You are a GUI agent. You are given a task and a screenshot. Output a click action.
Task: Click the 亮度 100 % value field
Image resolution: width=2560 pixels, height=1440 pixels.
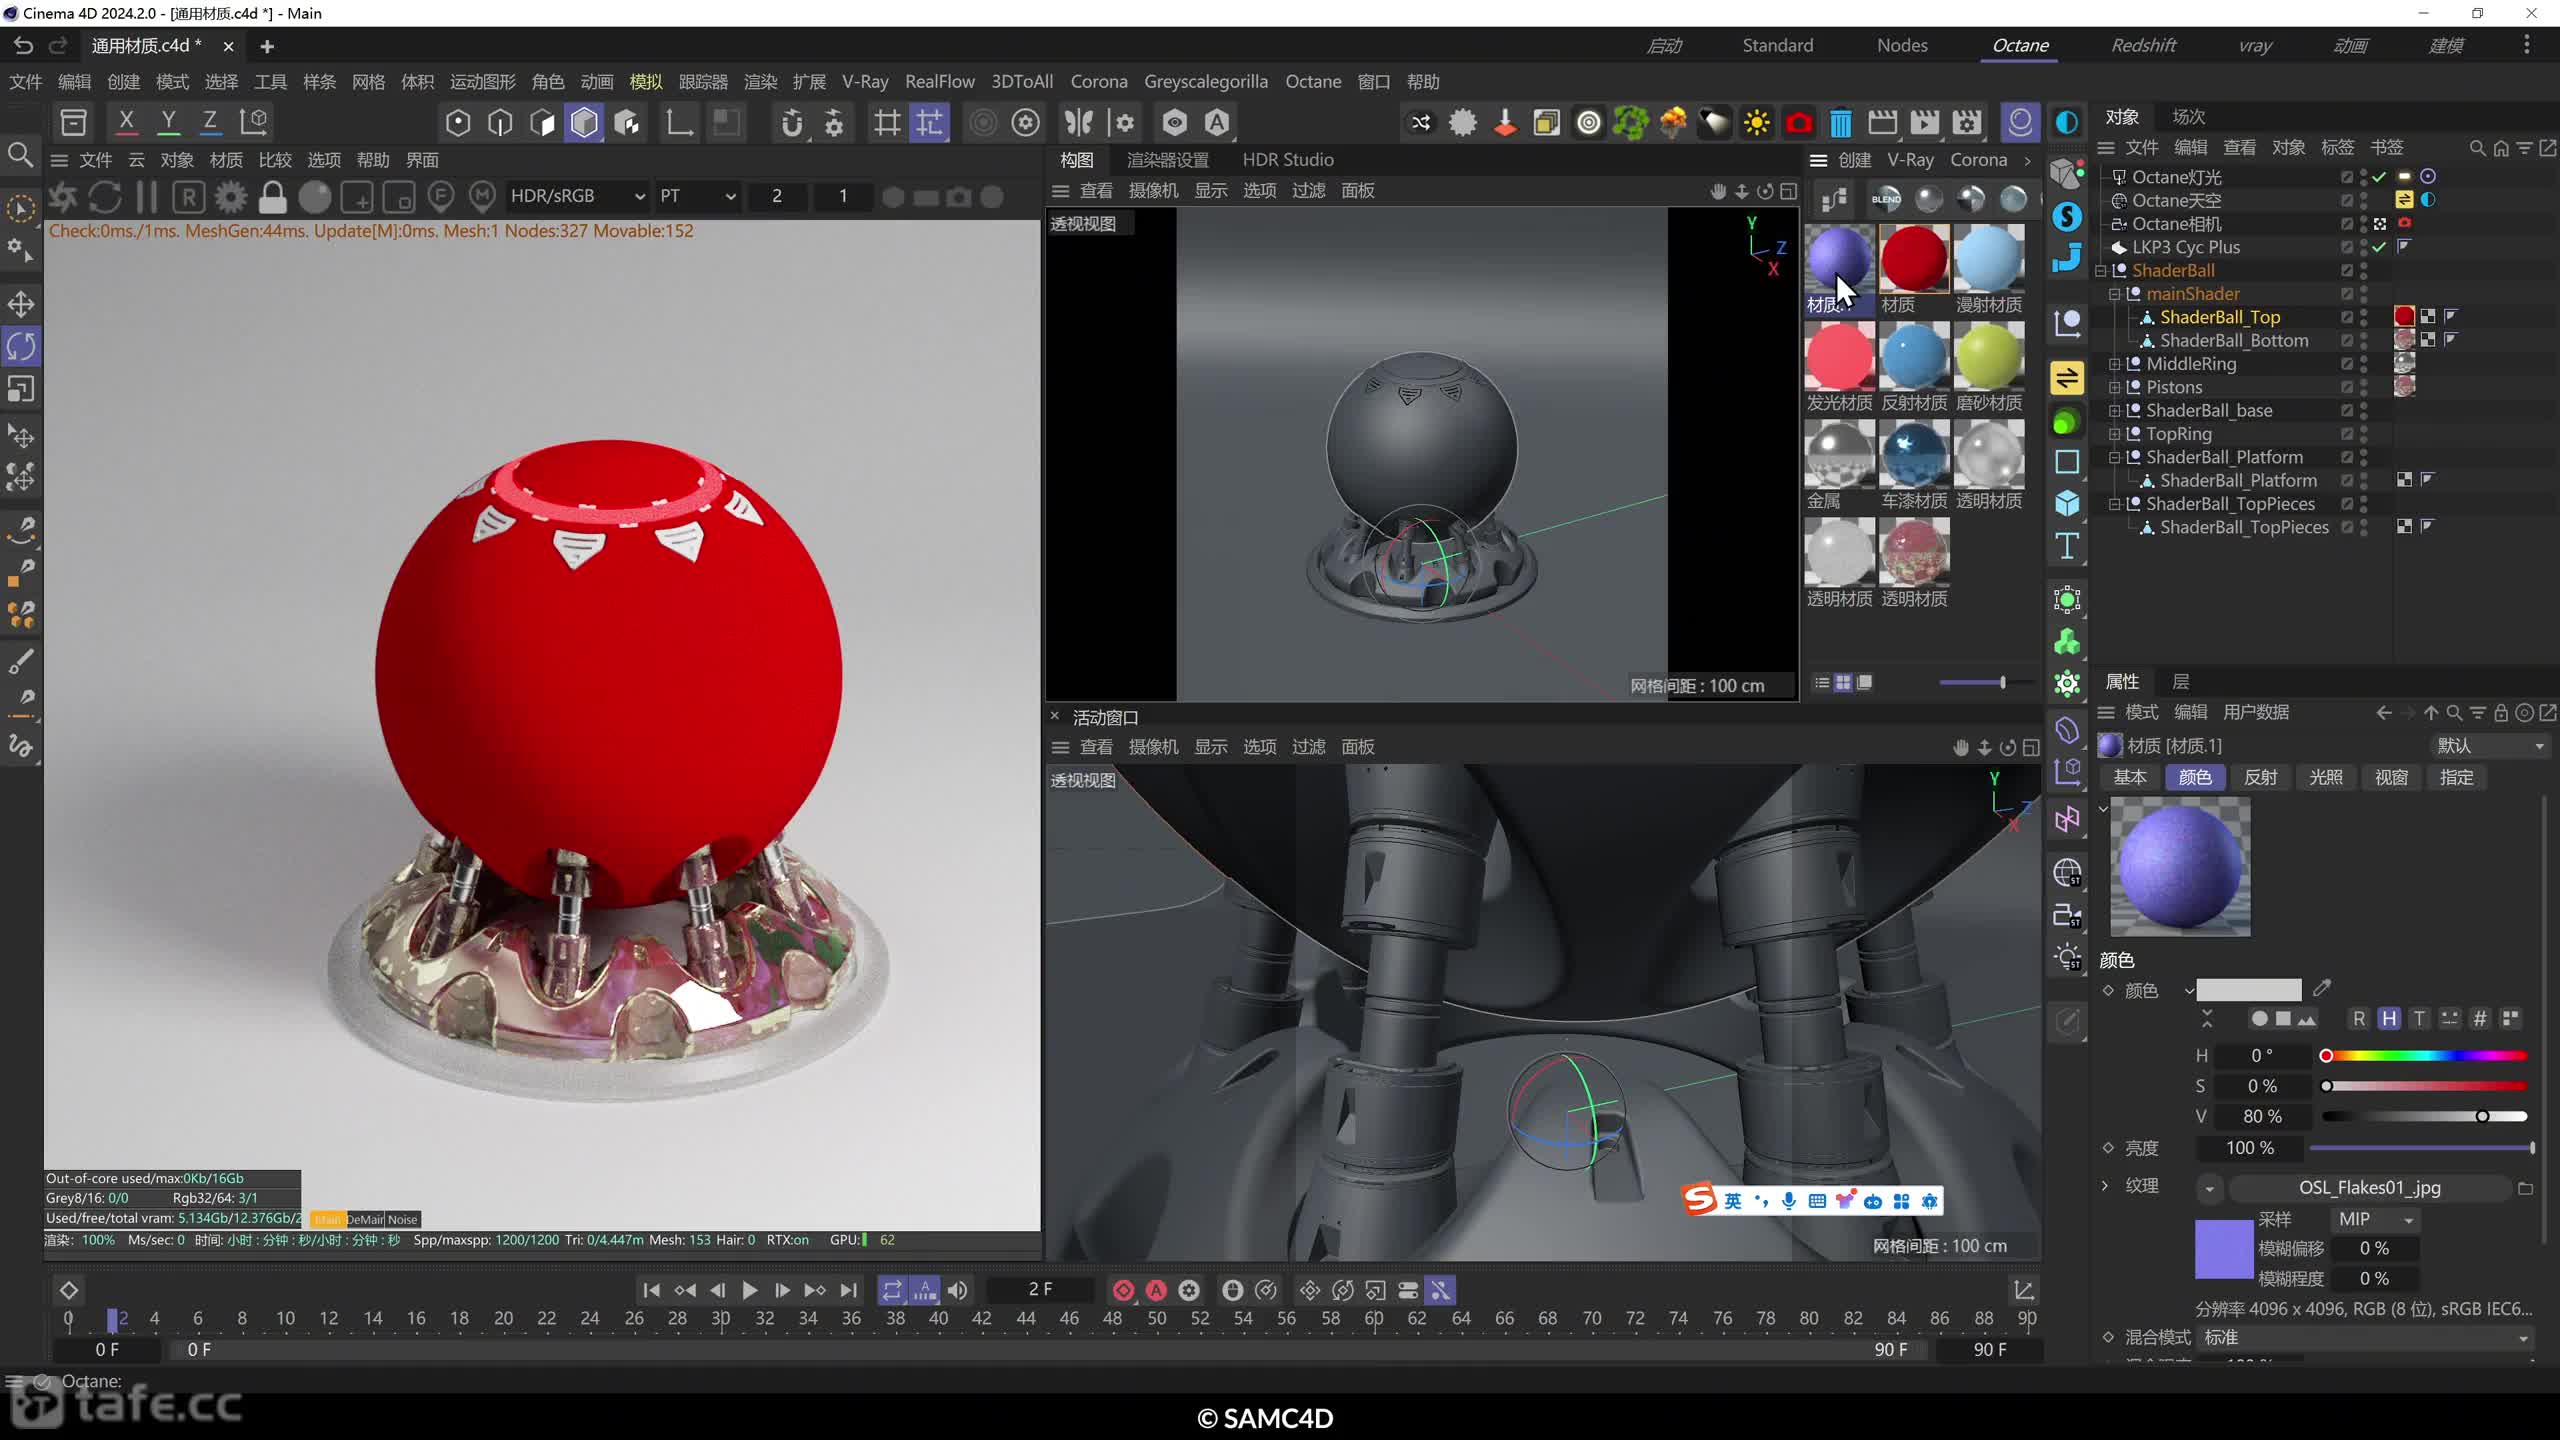click(x=2250, y=1148)
